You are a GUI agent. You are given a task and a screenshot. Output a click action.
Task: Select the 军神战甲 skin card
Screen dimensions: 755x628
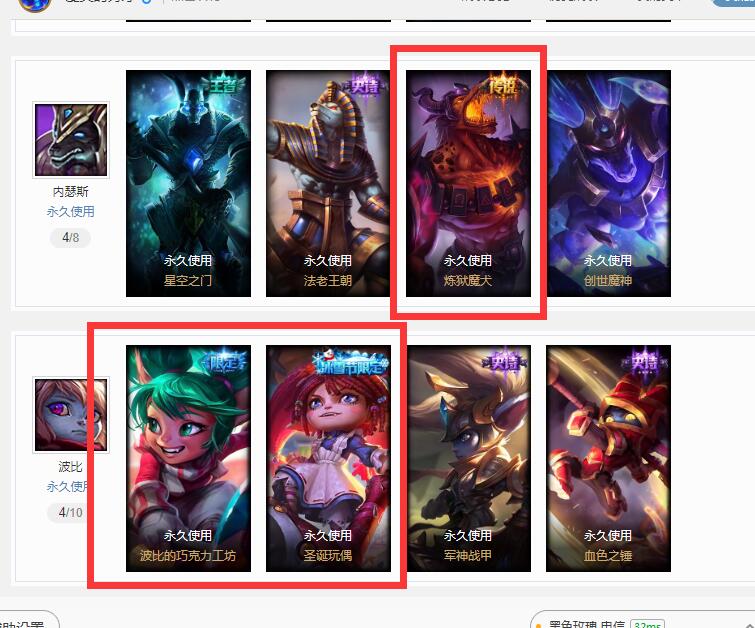(x=469, y=458)
